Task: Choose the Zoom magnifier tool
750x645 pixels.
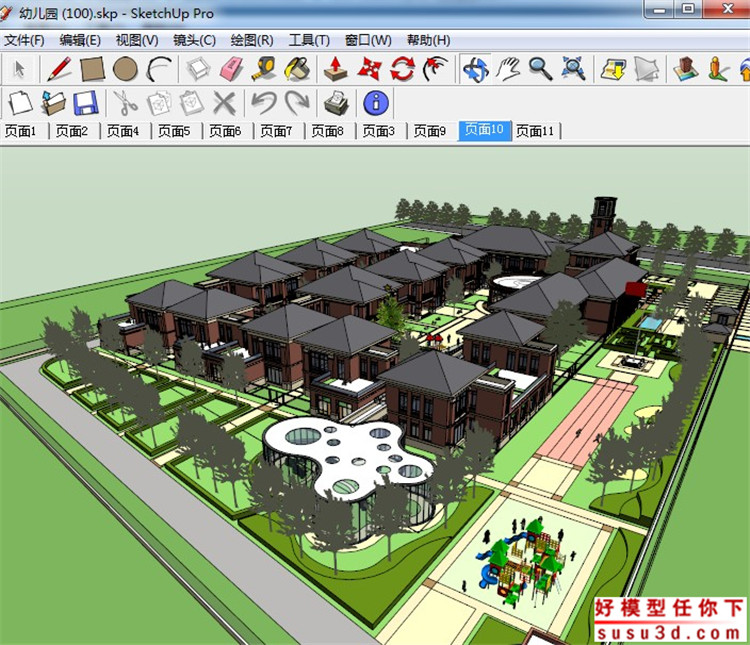Action: click(x=540, y=69)
